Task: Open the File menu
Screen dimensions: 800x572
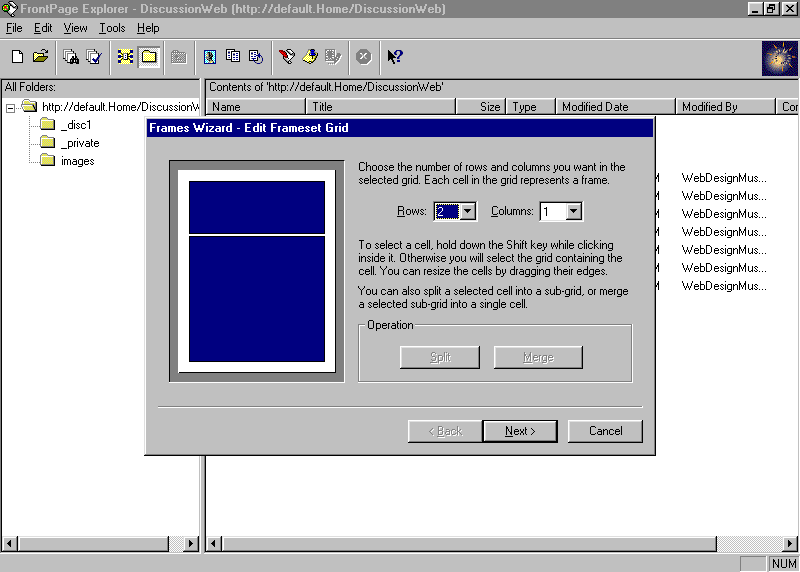Action: tap(14, 28)
